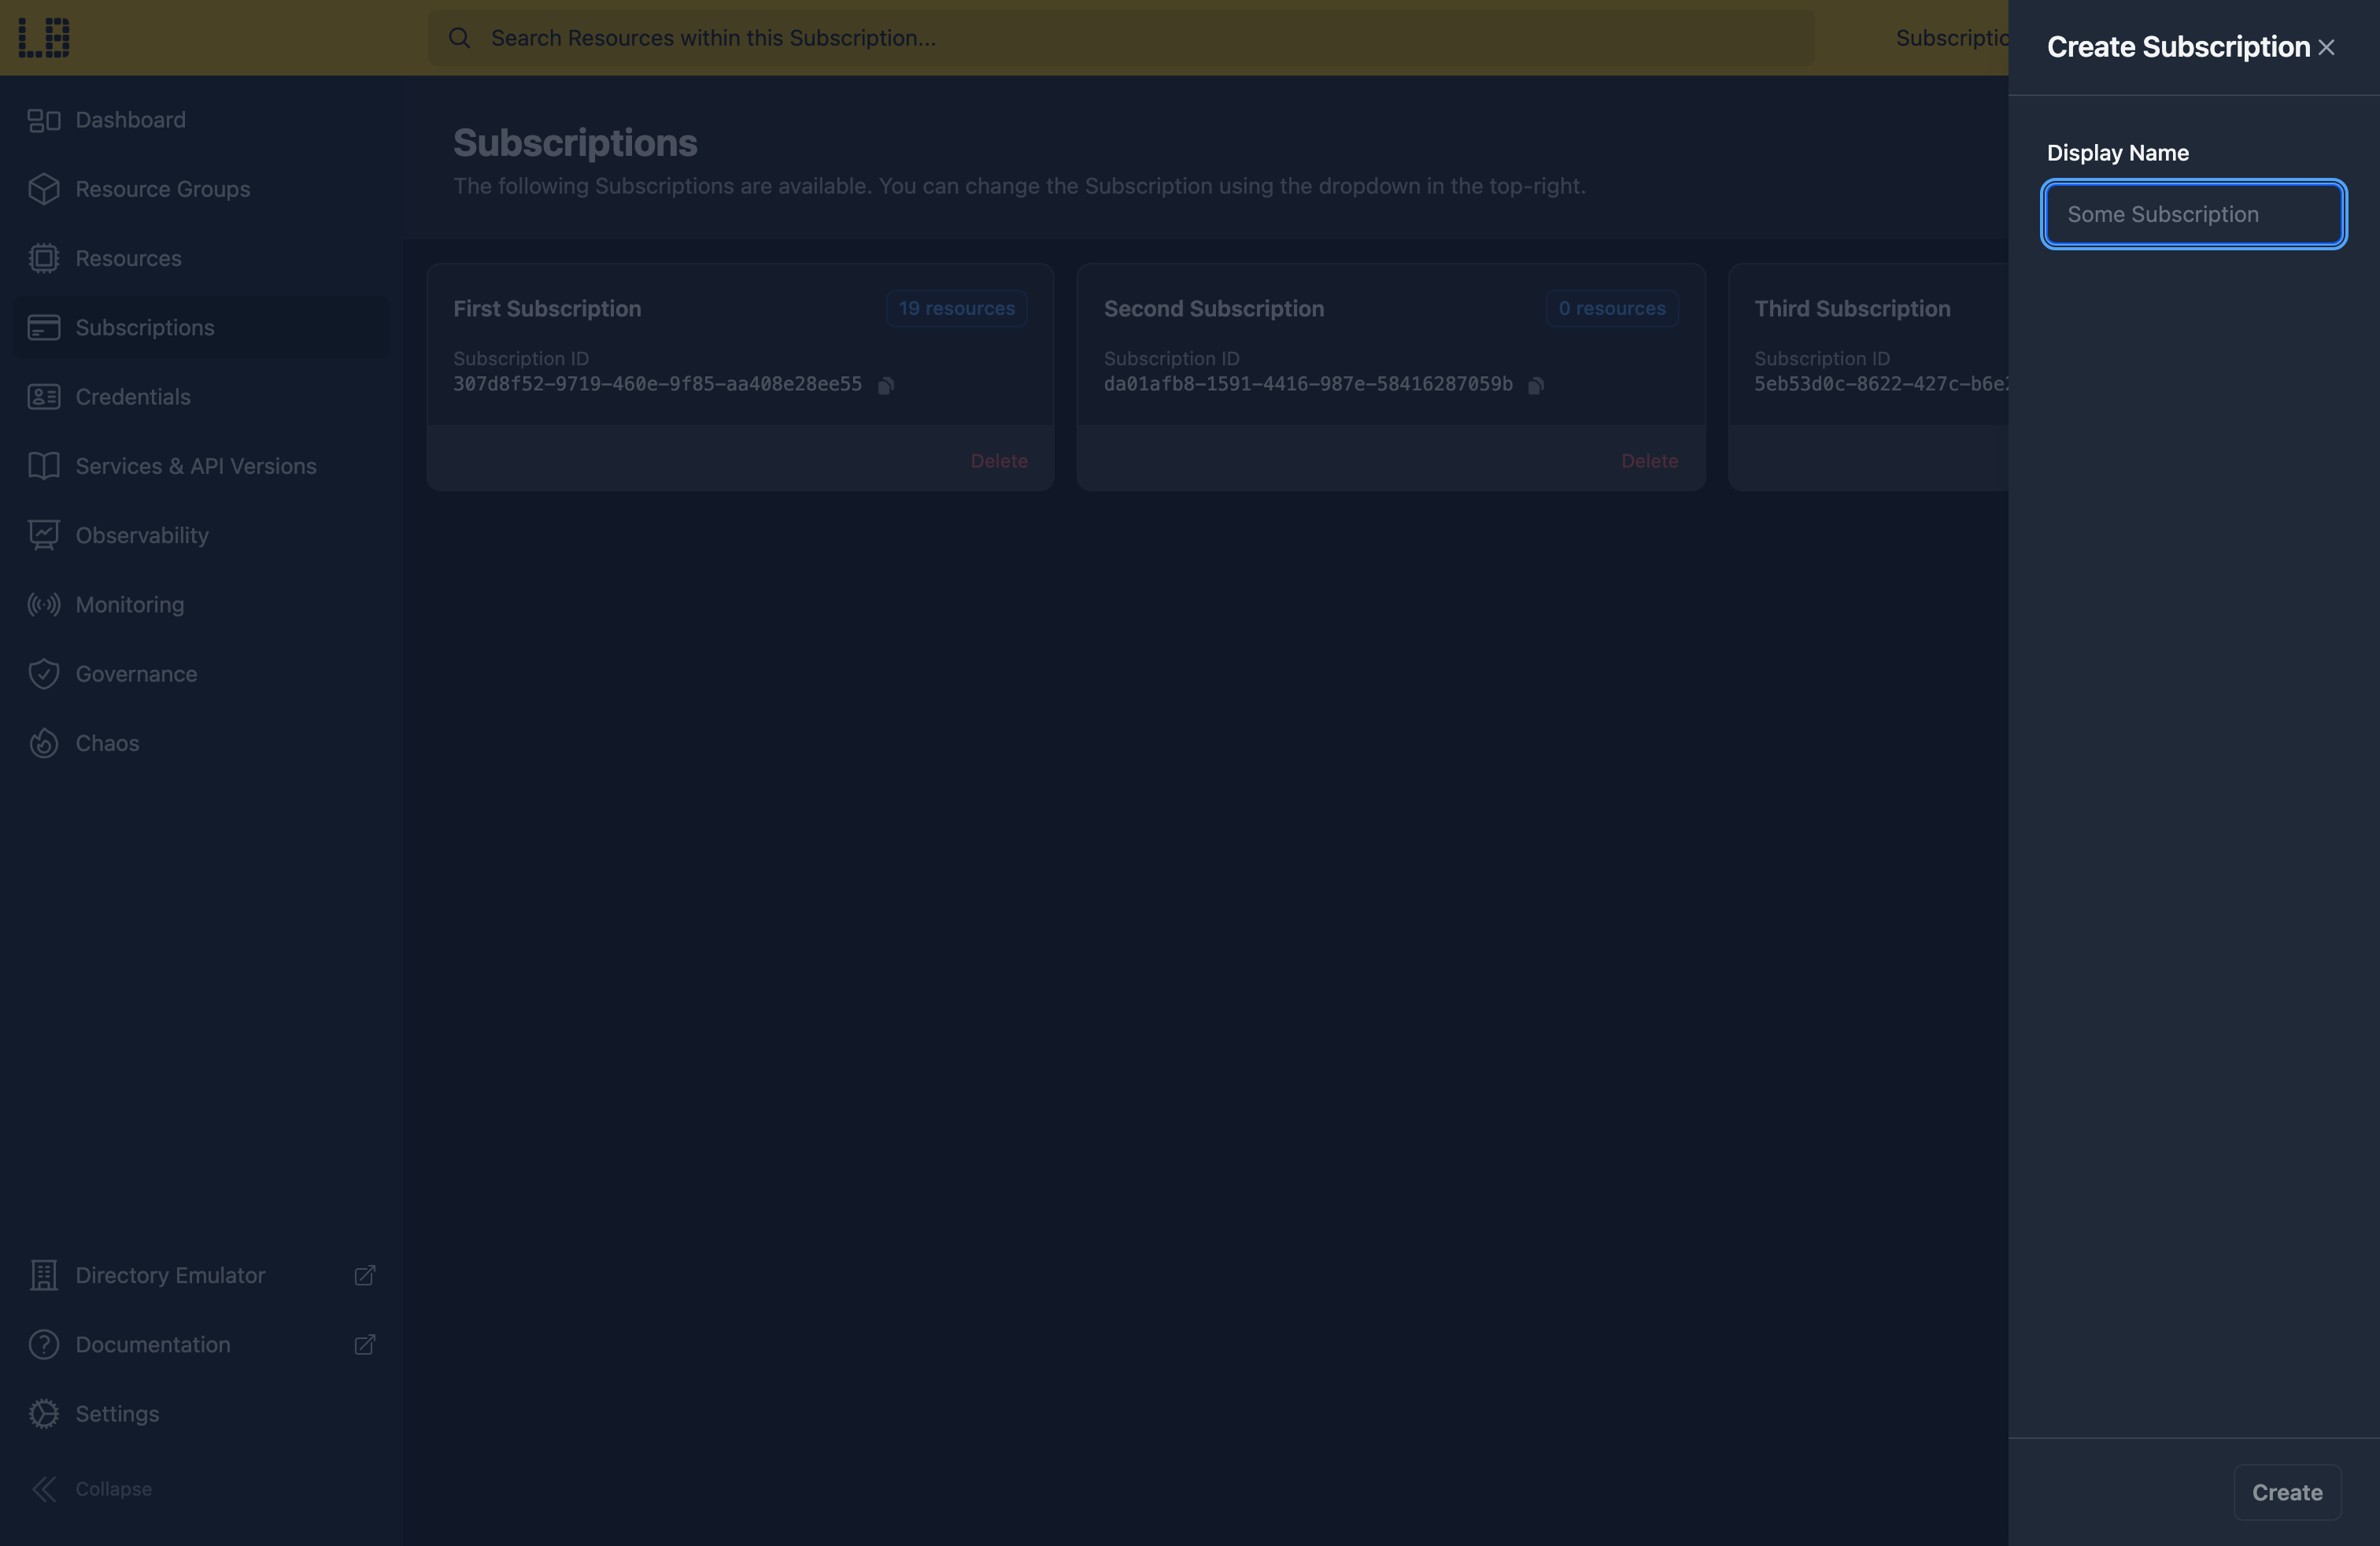
Task: Copy the First Subscription ID
Action: click(x=886, y=385)
